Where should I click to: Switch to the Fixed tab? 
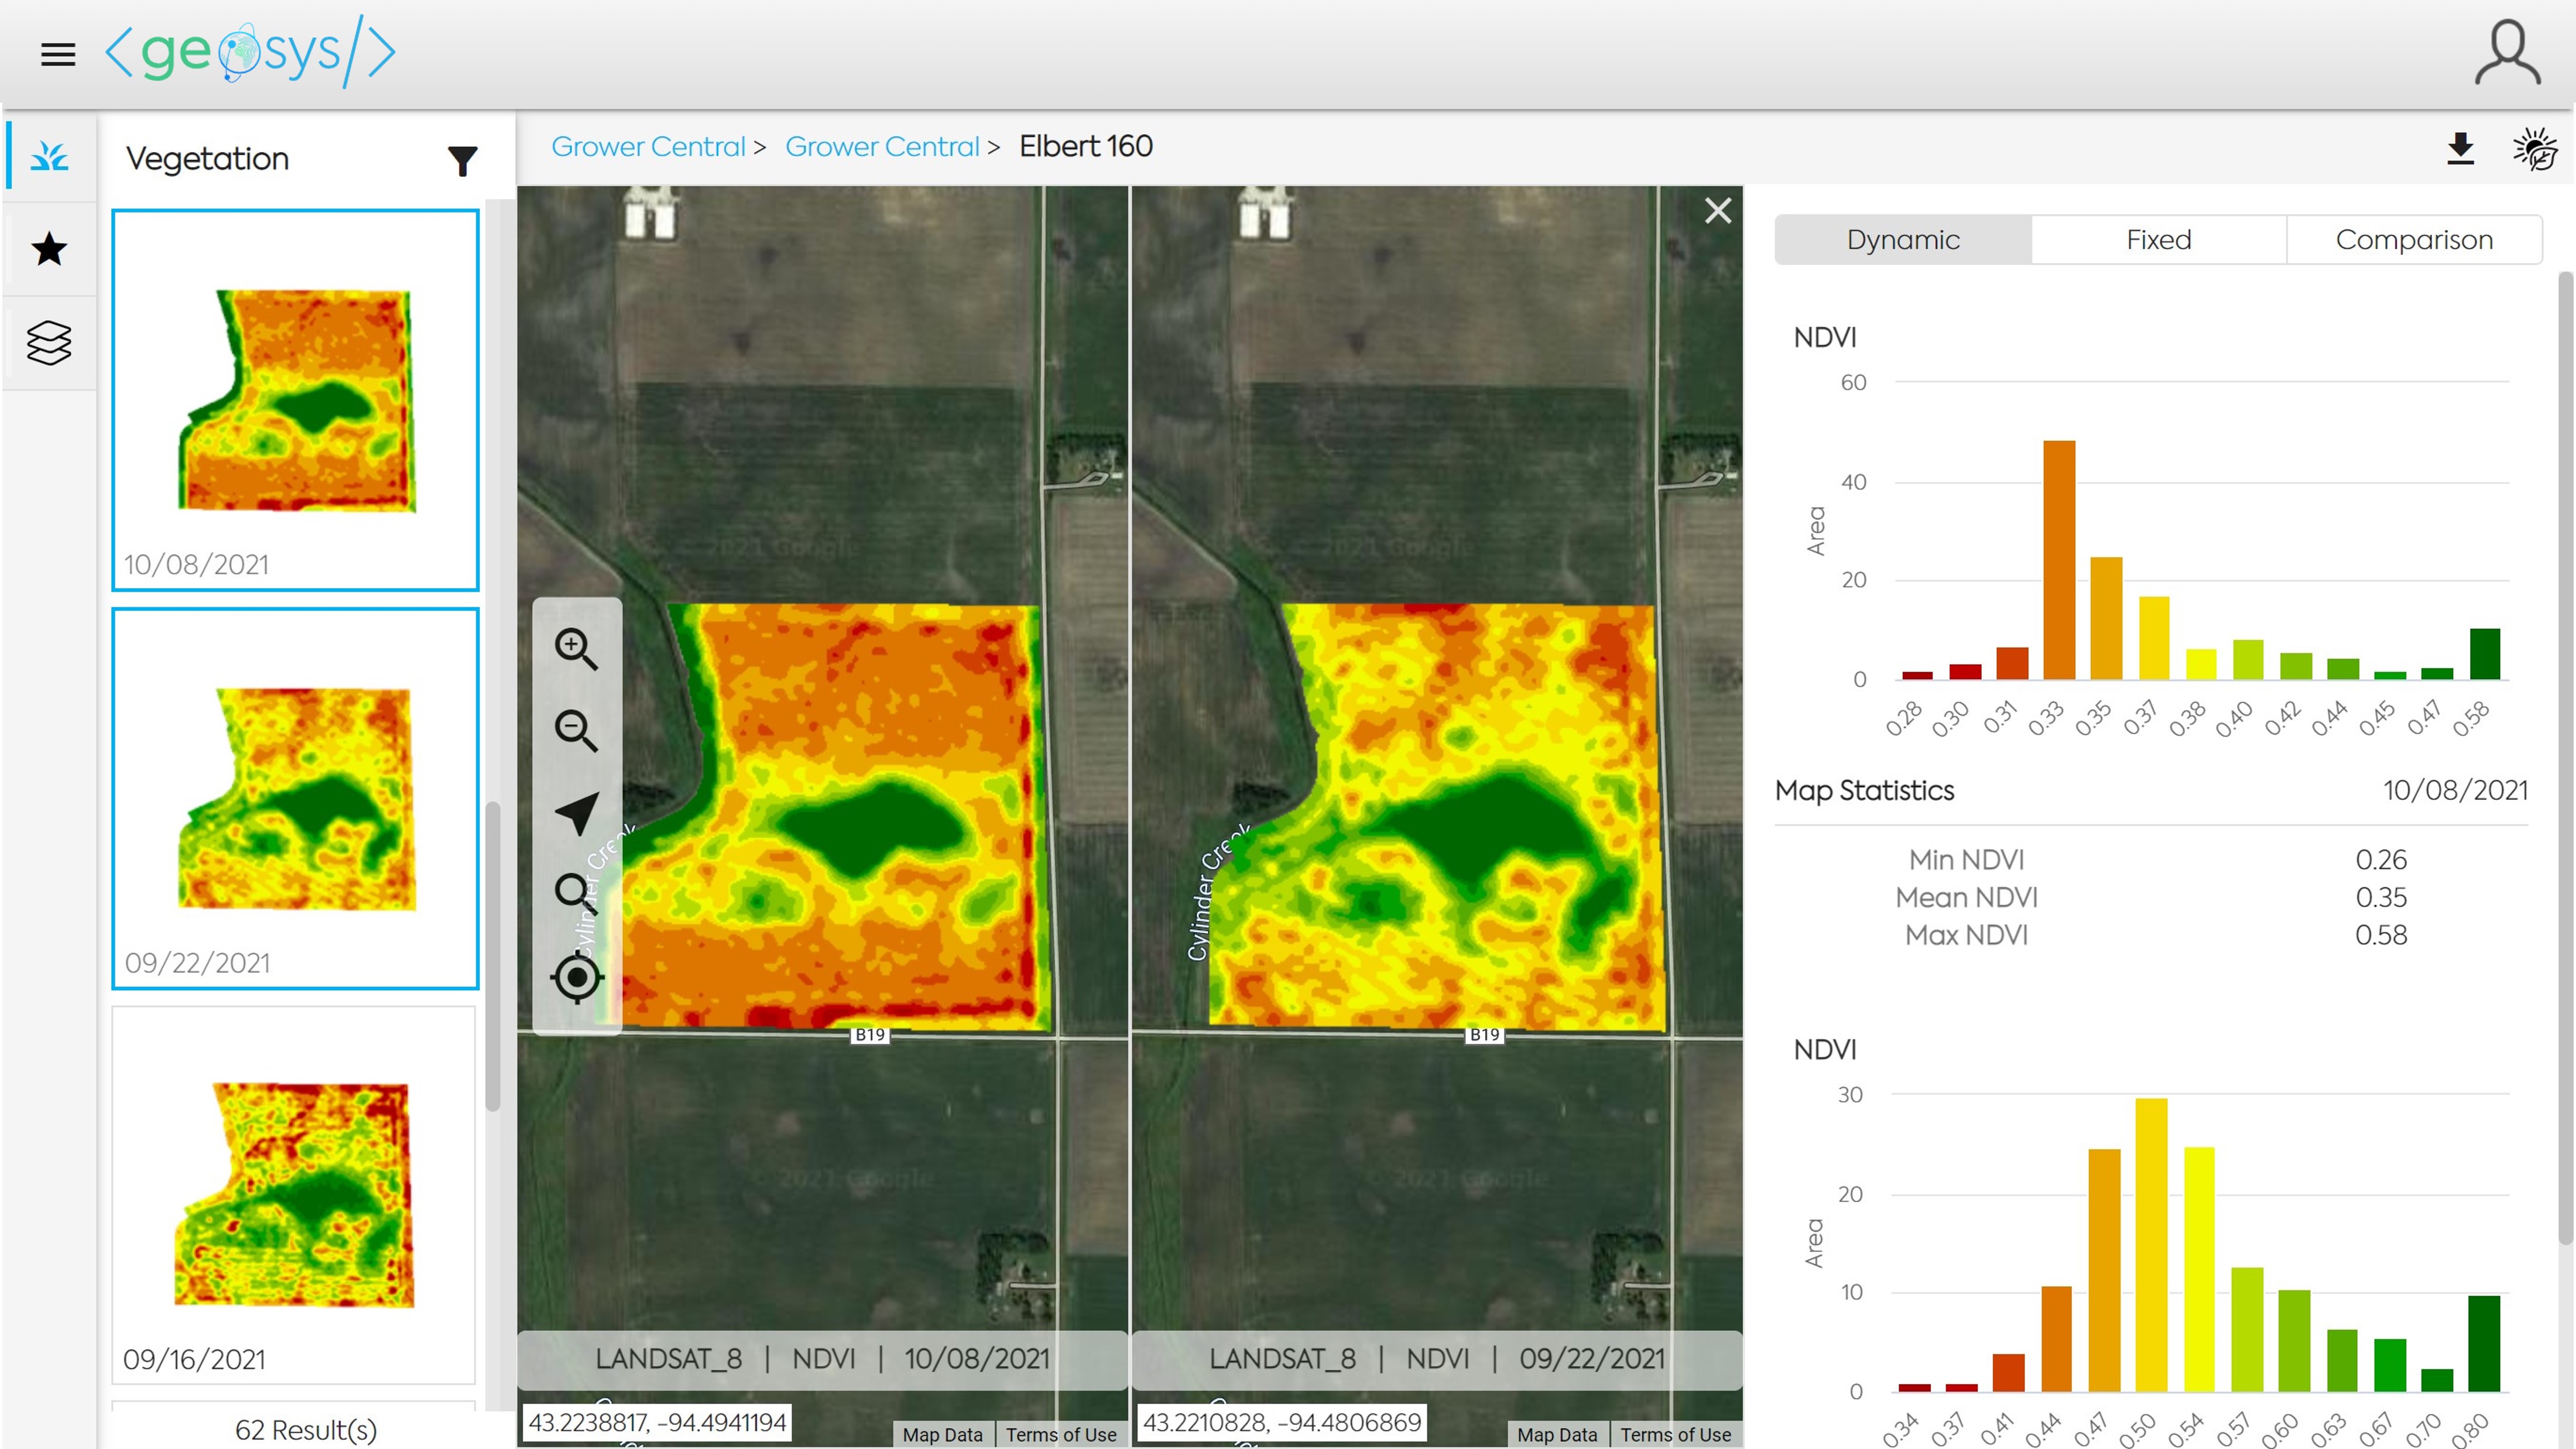[x=2158, y=240]
